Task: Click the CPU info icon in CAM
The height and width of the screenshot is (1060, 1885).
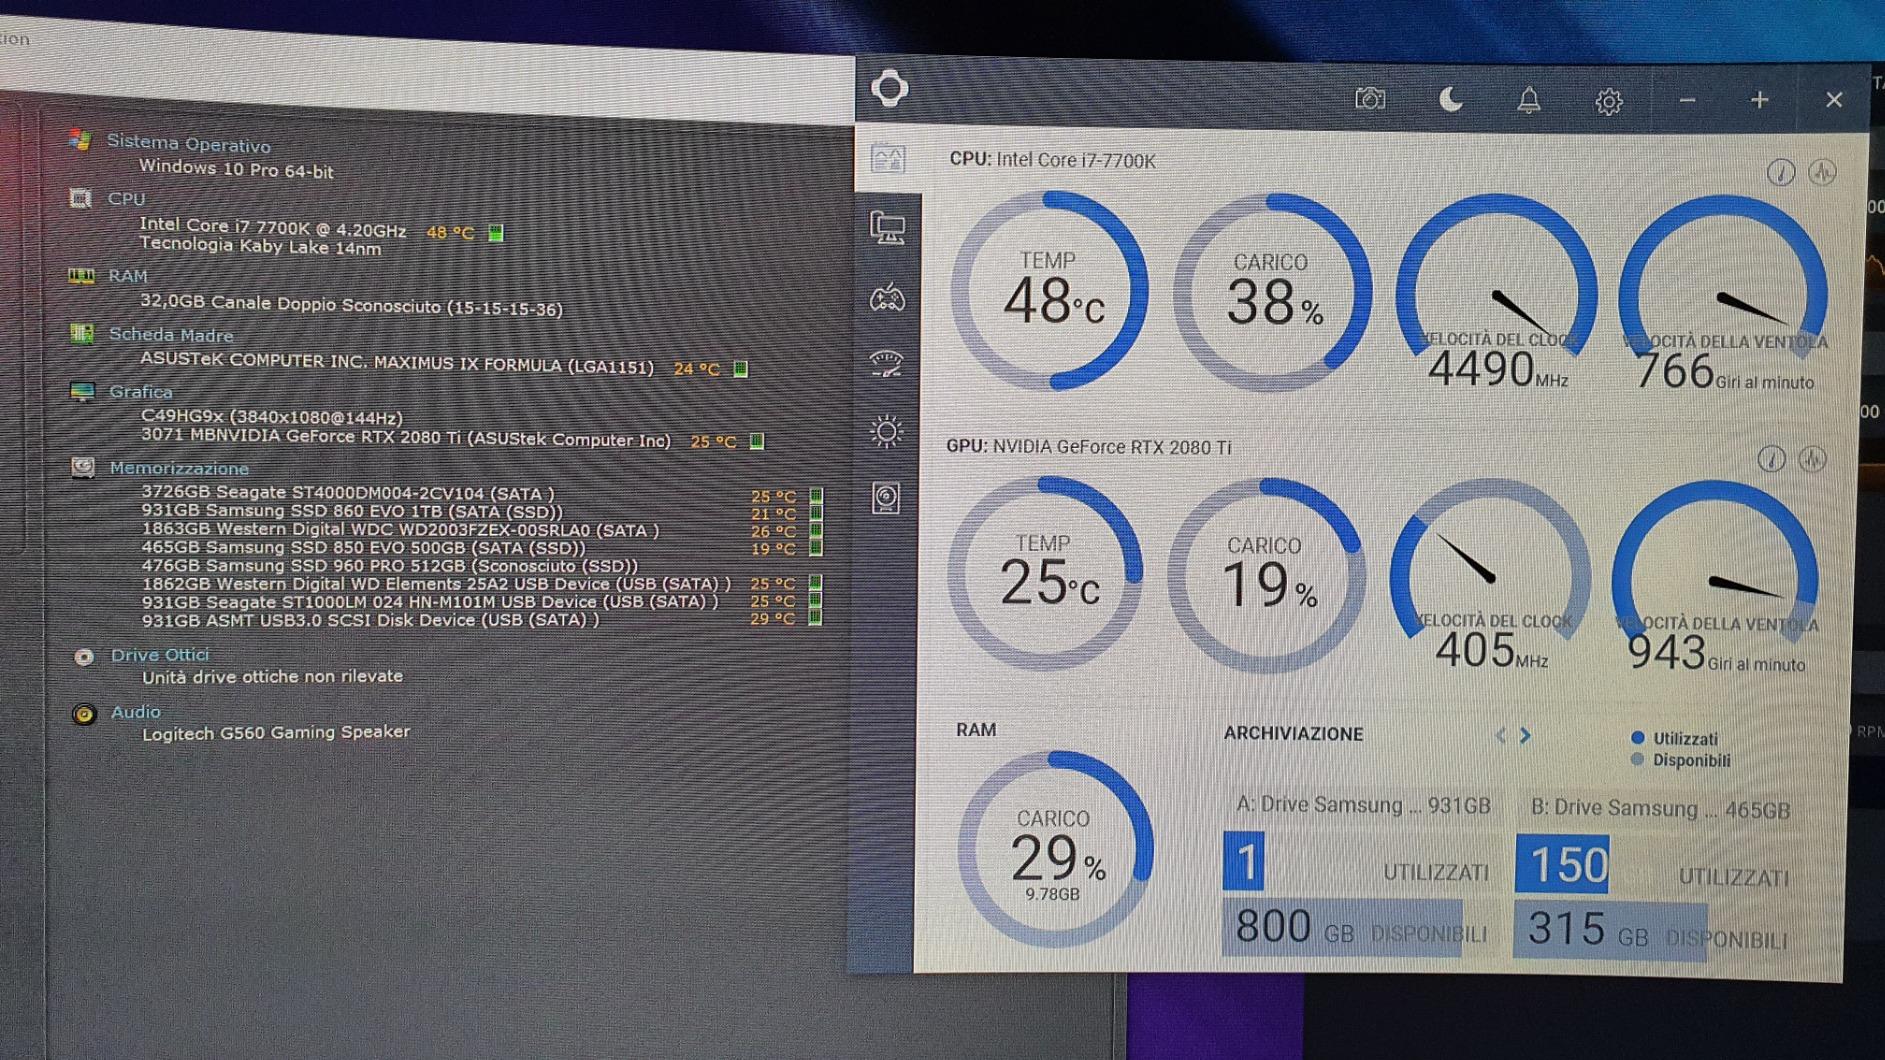Action: tap(1780, 172)
